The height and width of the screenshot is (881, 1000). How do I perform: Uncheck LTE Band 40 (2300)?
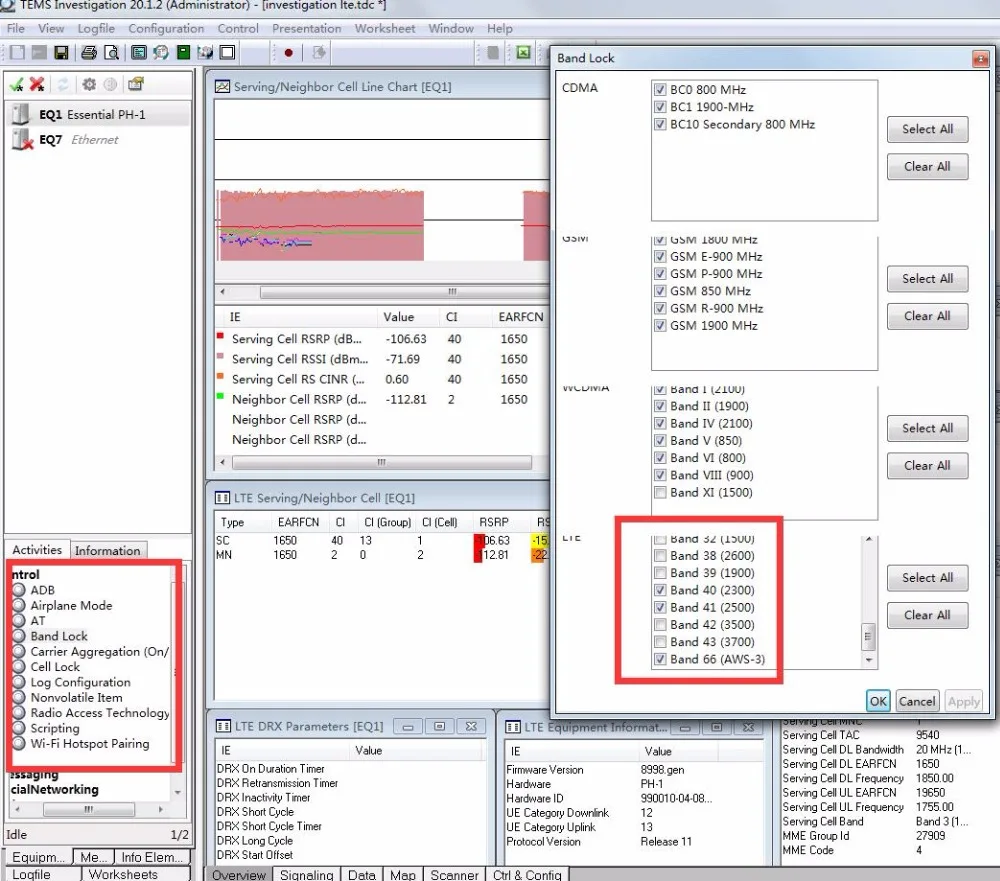pyautogui.click(x=660, y=590)
